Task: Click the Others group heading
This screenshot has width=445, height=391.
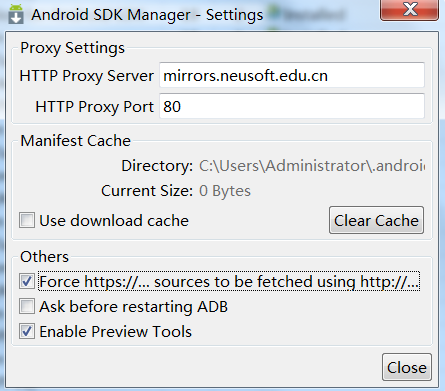Action: pyautogui.click(x=44, y=257)
